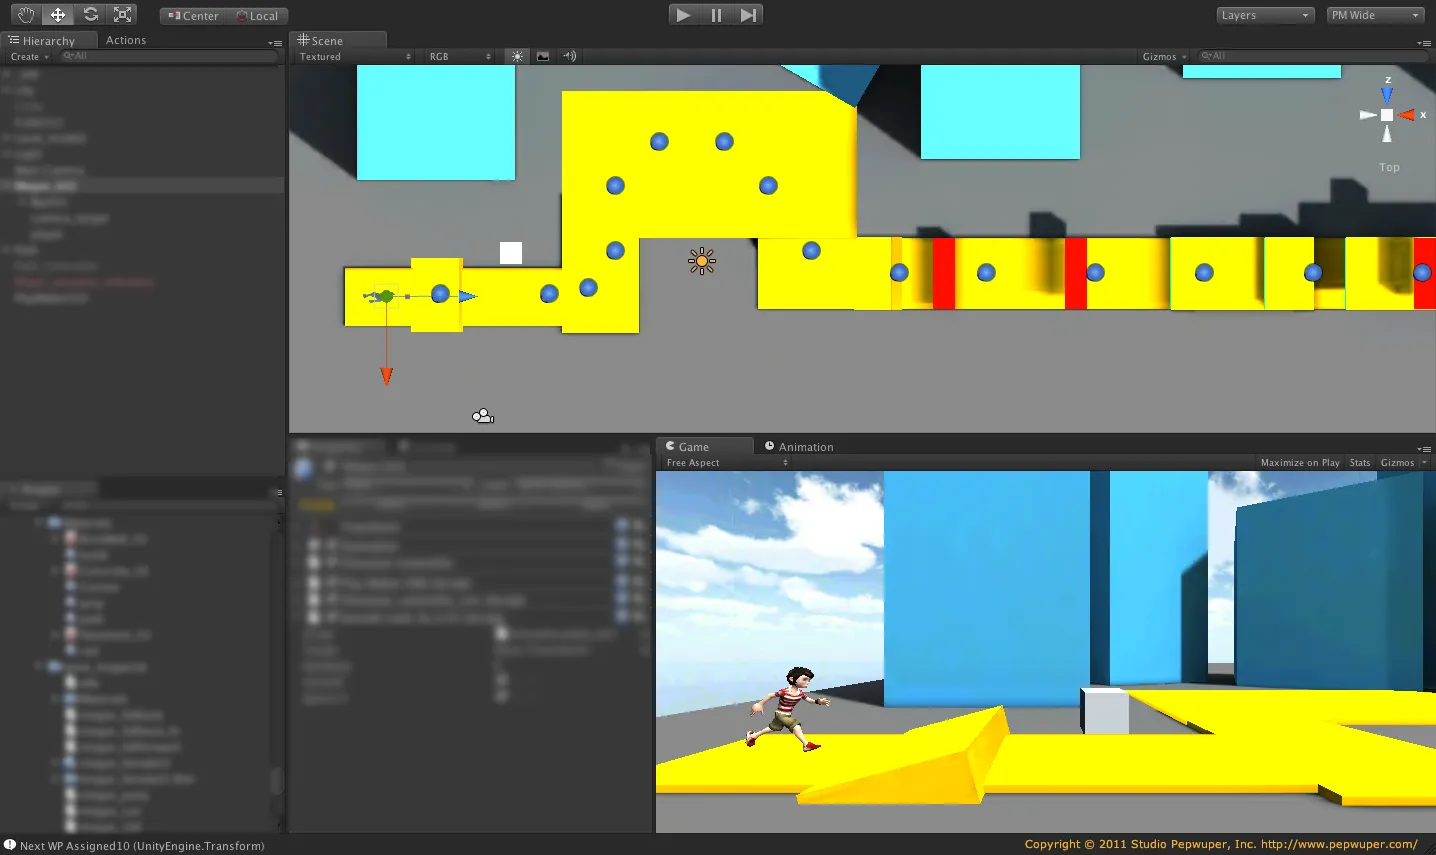1436x855 pixels.
Task: Switch to the Actions tab
Action: click(126, 40)
